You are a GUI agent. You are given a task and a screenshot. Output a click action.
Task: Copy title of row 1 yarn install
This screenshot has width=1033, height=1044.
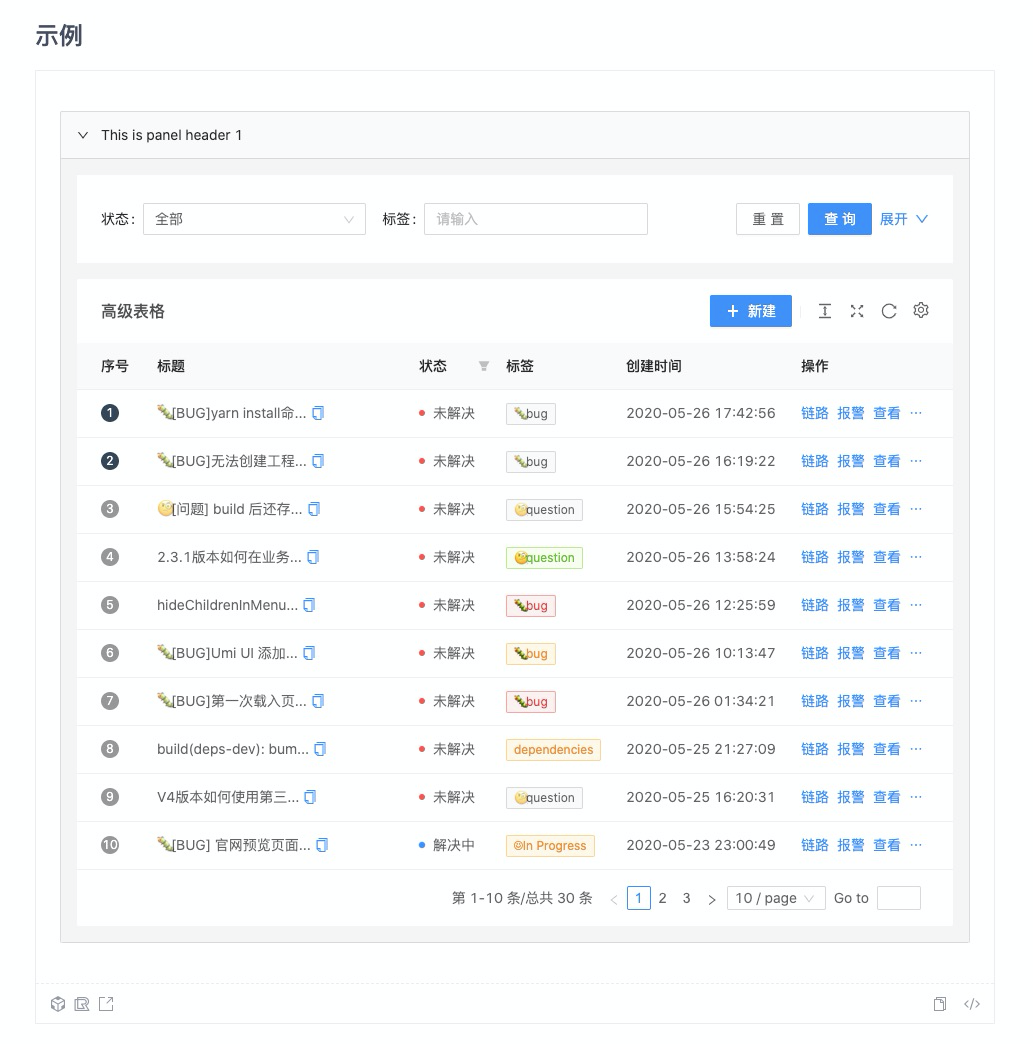pyautogui.click(x=318, y=413)
